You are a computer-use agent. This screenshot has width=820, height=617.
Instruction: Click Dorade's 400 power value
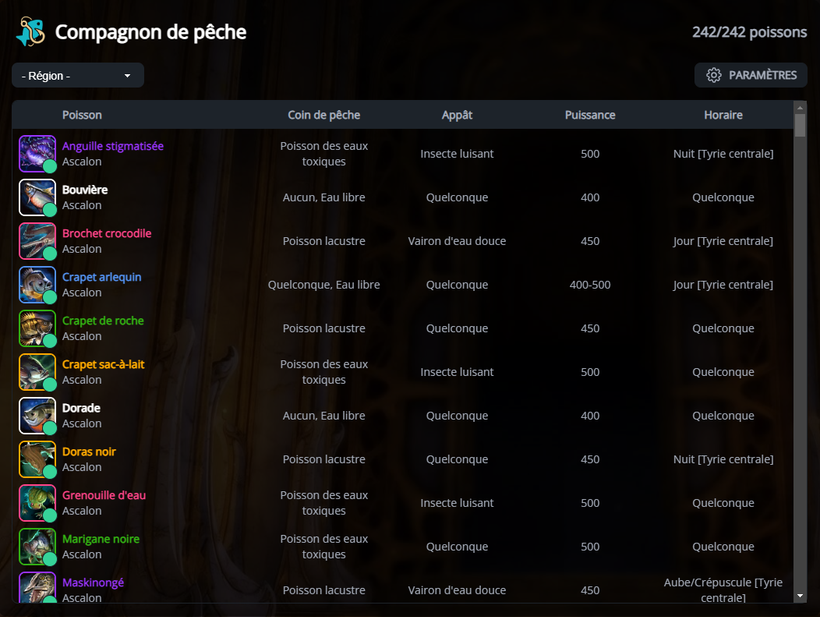click(590, 416)
